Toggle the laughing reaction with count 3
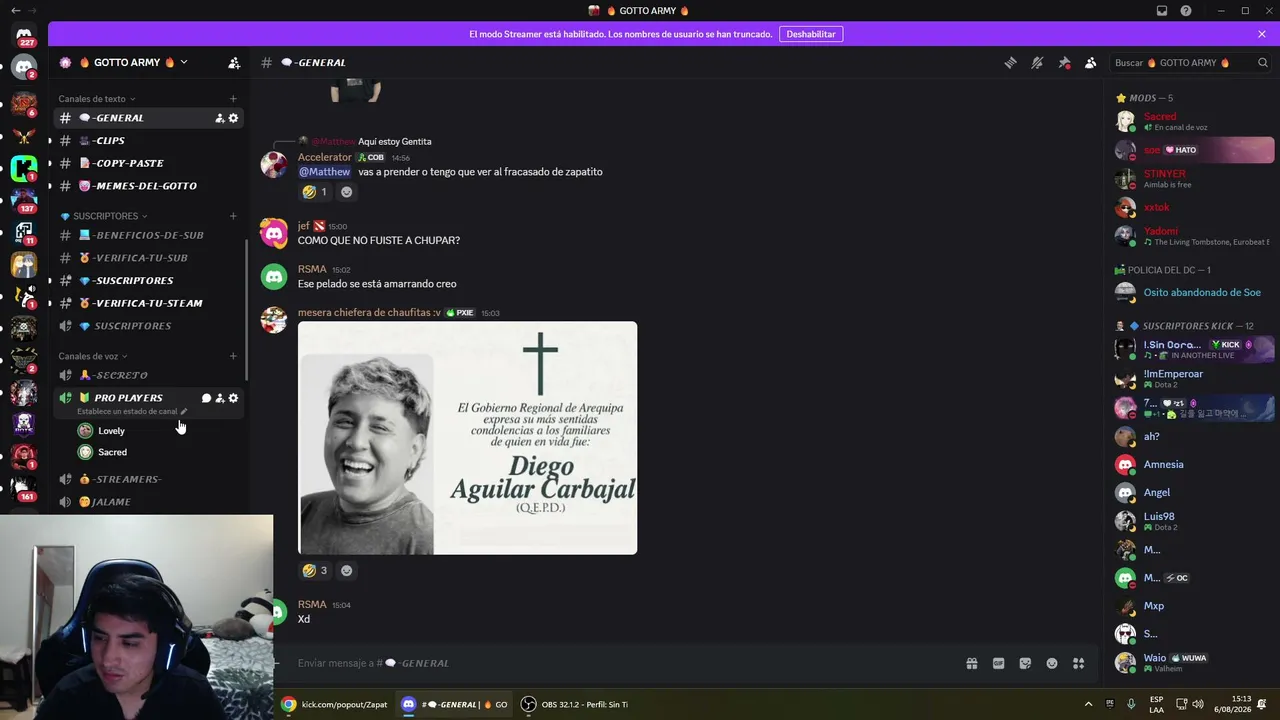 [x=315, y=571]
